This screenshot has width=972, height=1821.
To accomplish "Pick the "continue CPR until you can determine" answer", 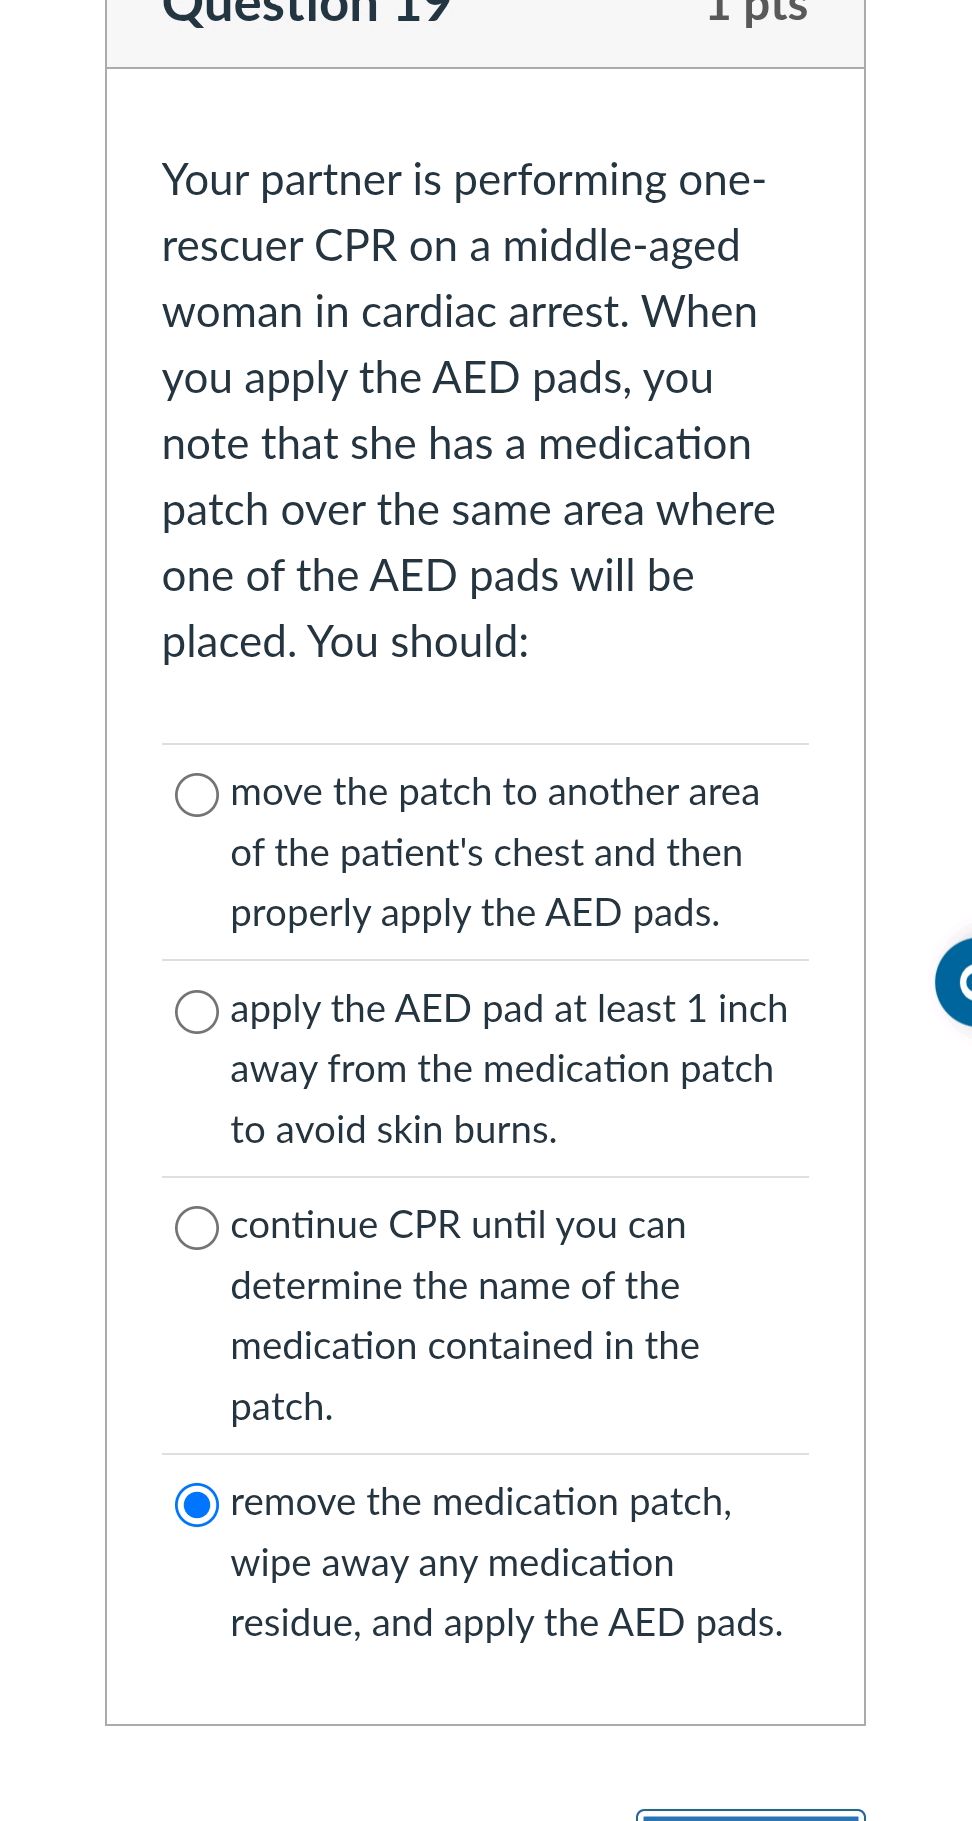I will point(196,1228).
